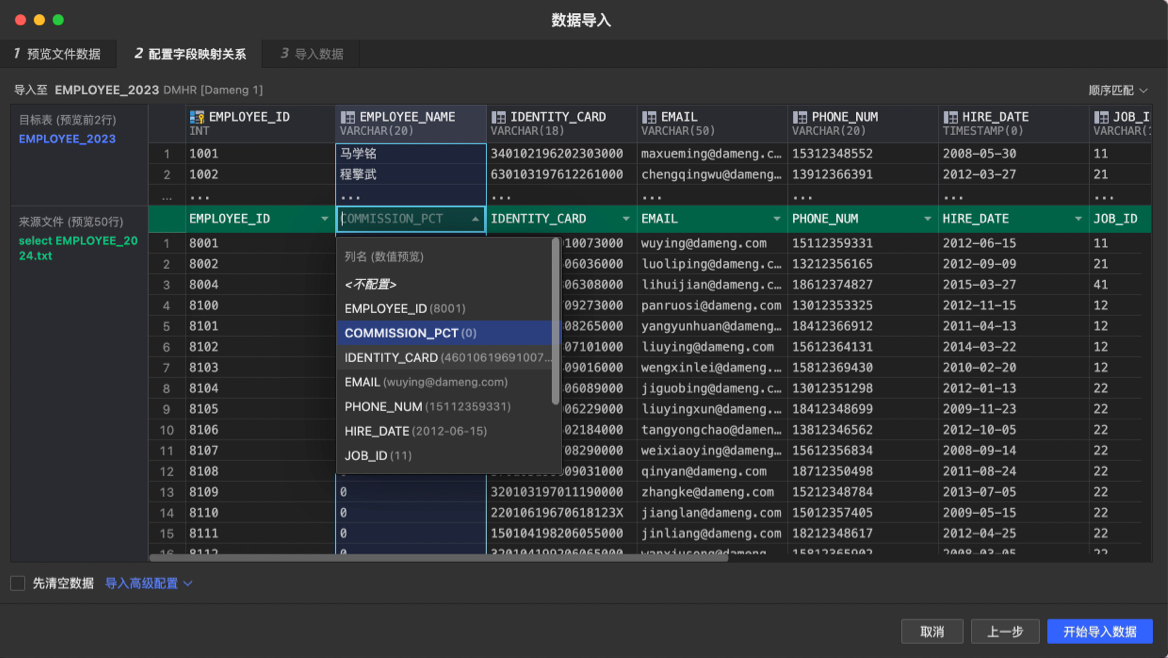Viewport: 1168px width, 658px height.
Task: Click the 开始导入数据 button
Action: 1099,631
